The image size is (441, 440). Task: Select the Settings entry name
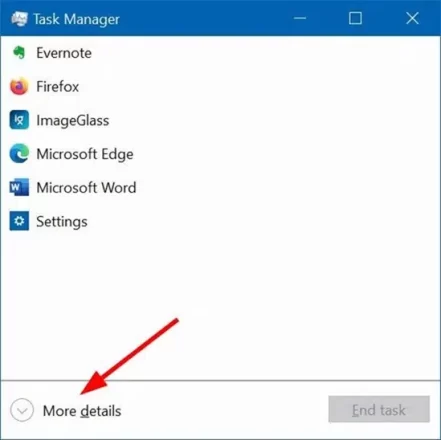[62, 222]
